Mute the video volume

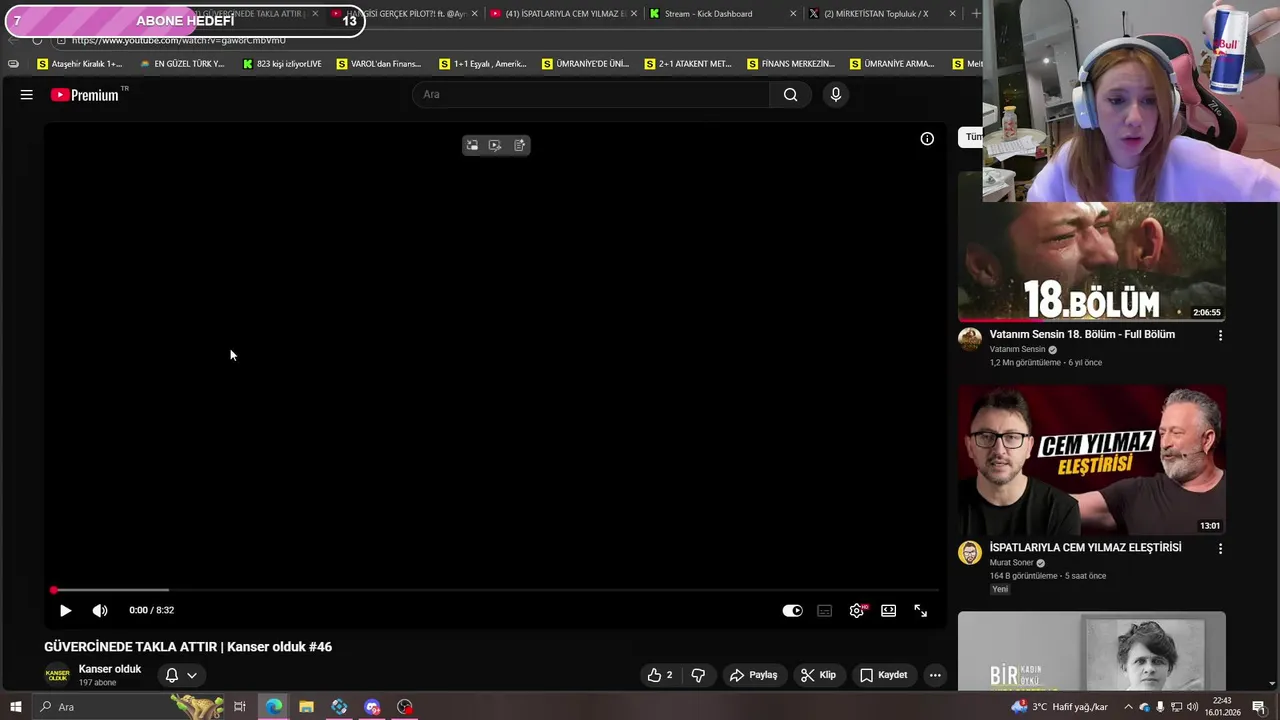point(100,610)
